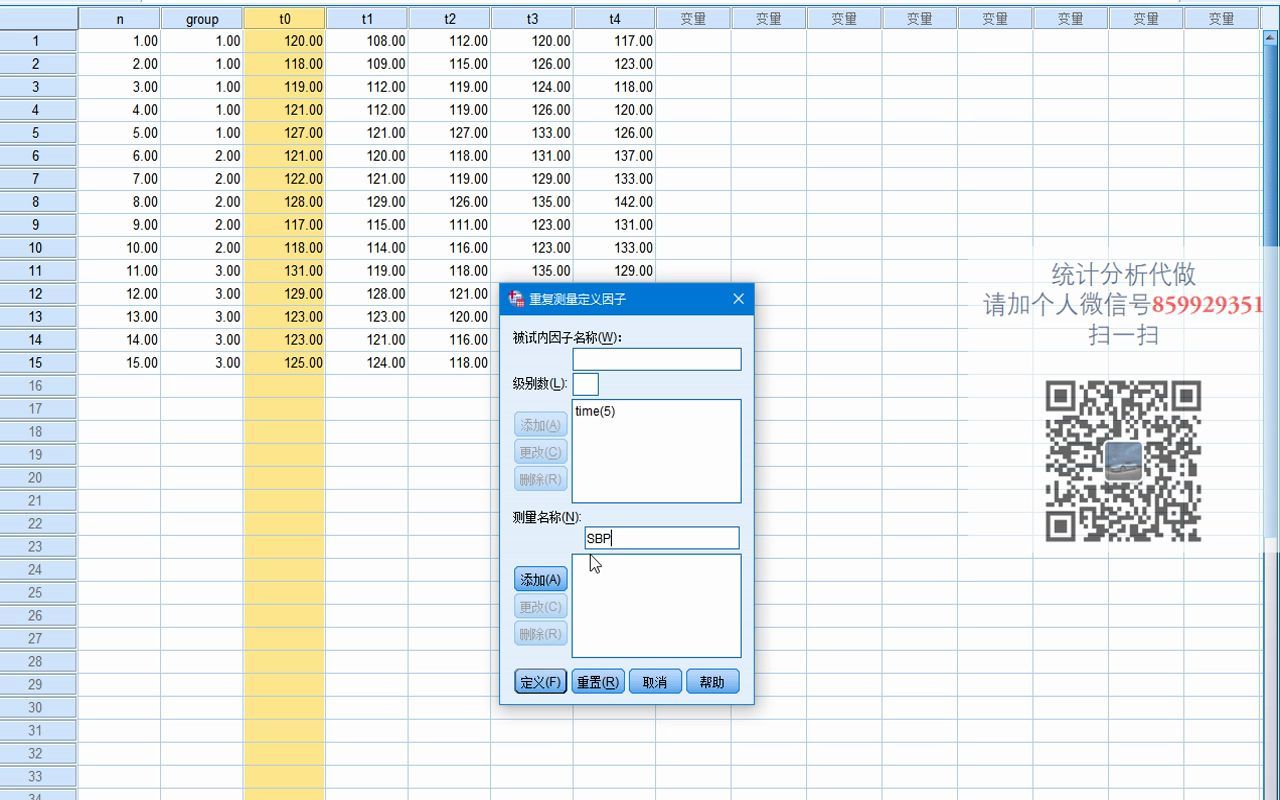
Task: Click t2 cell 111.00 in row 9
Action: pyautogui.click(x=450, y=225)
